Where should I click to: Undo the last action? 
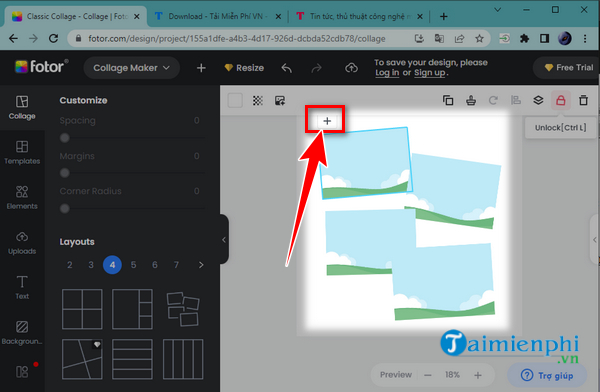point(286,68)
